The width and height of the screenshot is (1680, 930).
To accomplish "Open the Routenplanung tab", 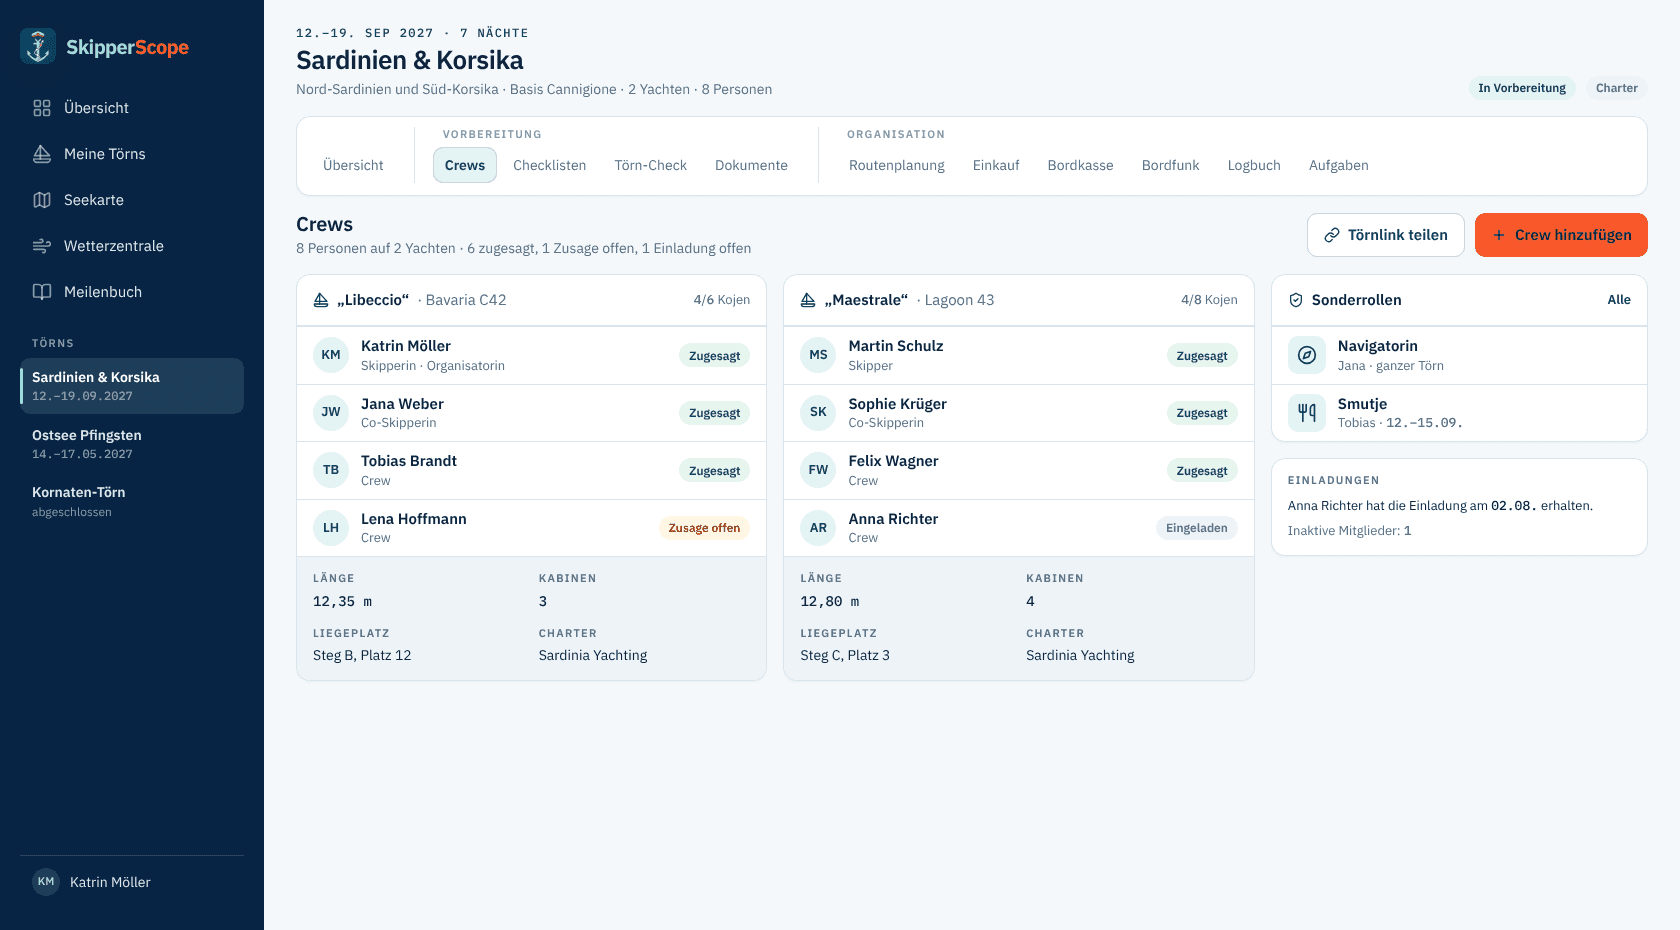I will pos(897,165).
